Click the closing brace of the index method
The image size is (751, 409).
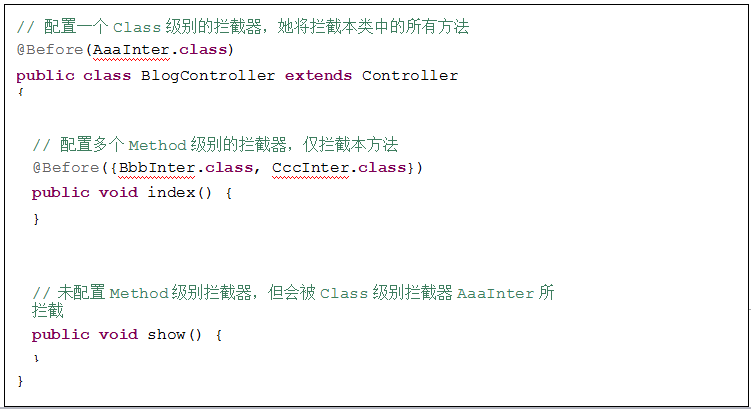(x=36, y=218)
